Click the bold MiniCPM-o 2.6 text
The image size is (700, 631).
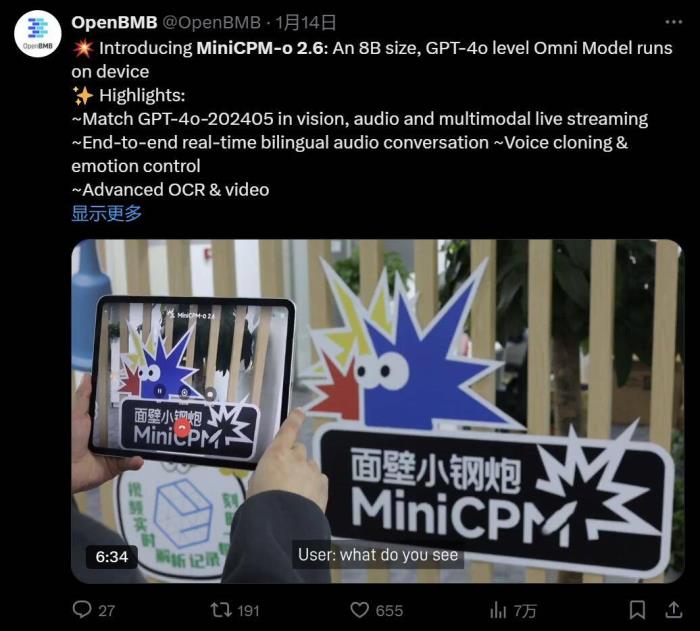pyautogui.click(x=262, y=48)
